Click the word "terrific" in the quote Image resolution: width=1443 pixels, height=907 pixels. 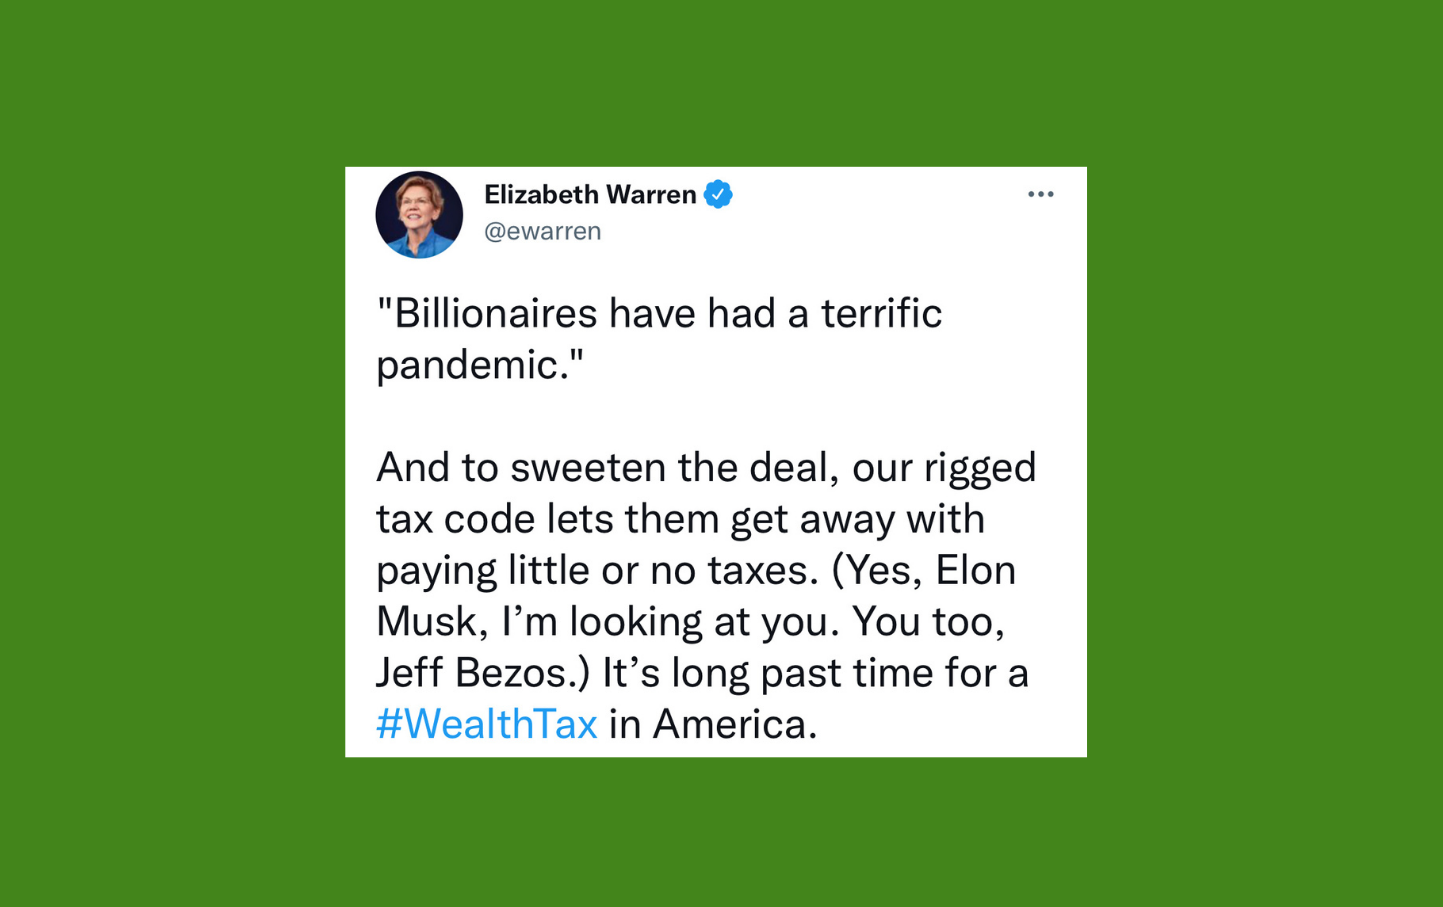881,313
